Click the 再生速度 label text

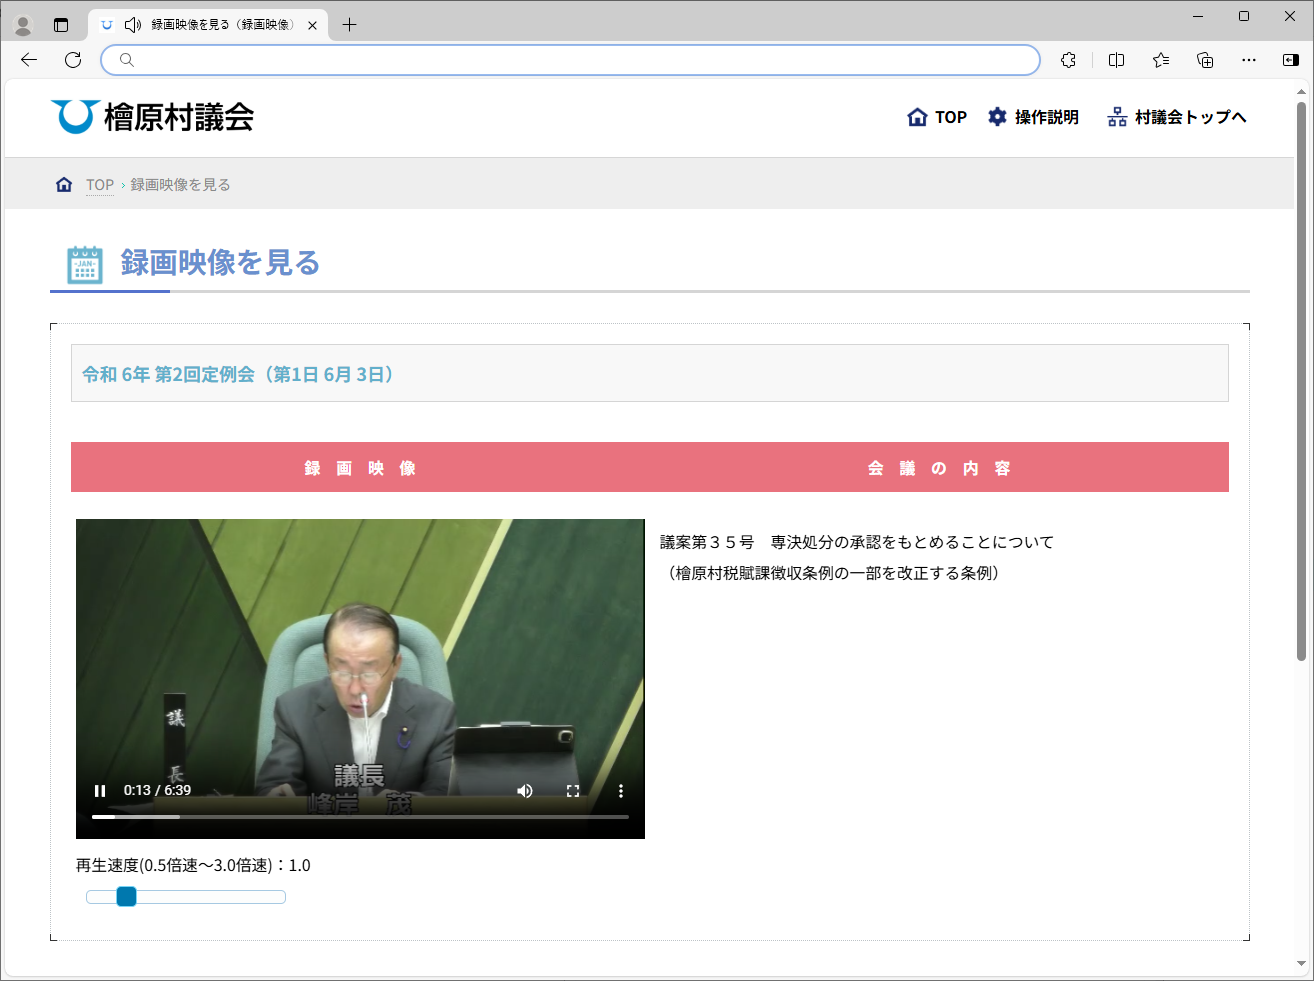click(193, 865)
